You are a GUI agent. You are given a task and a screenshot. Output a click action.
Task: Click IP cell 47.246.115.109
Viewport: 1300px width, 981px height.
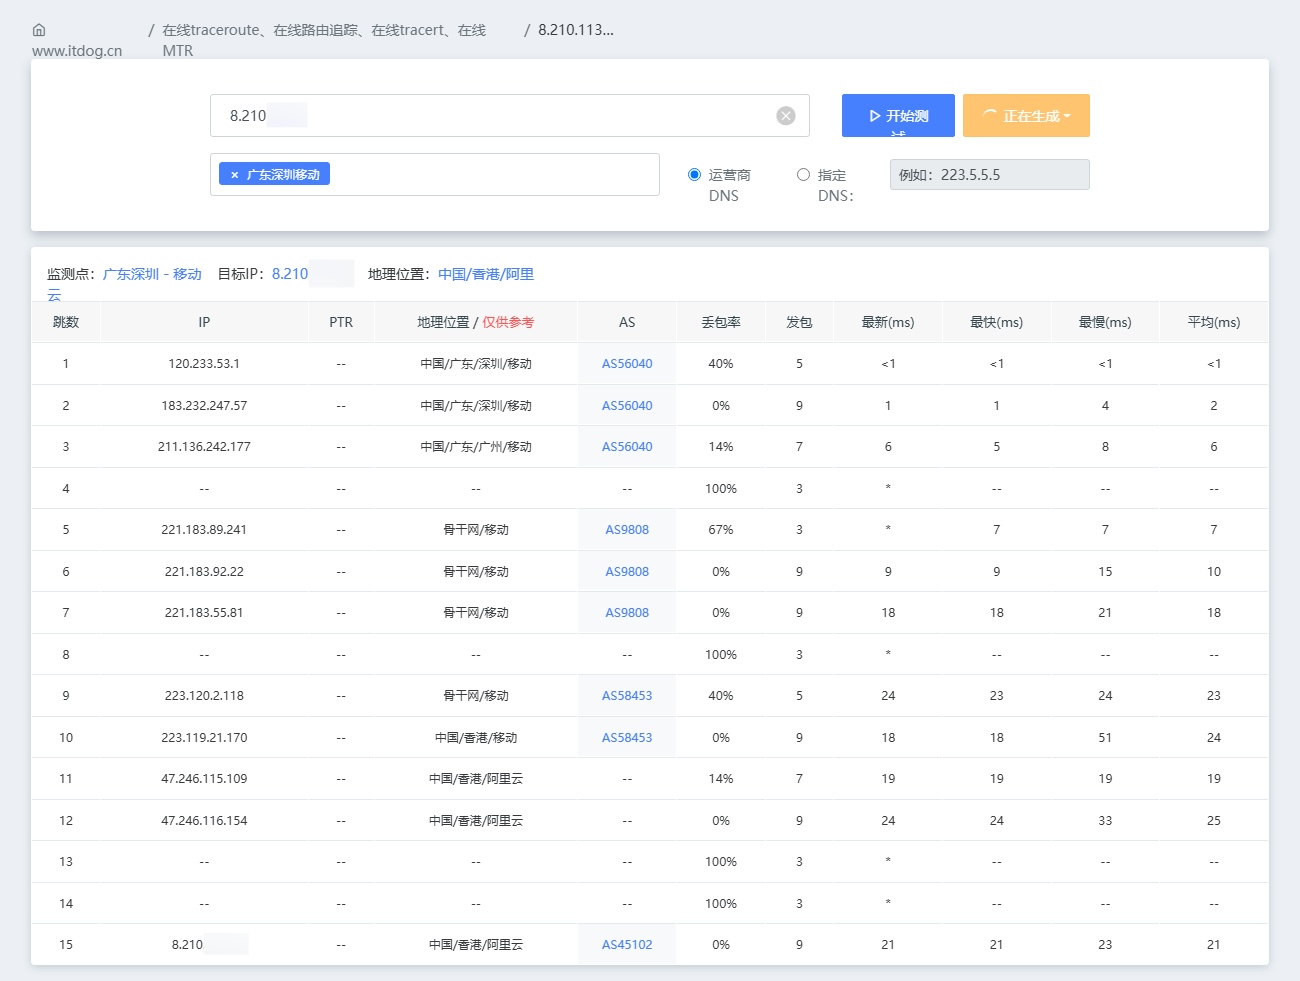coord(204,779)
